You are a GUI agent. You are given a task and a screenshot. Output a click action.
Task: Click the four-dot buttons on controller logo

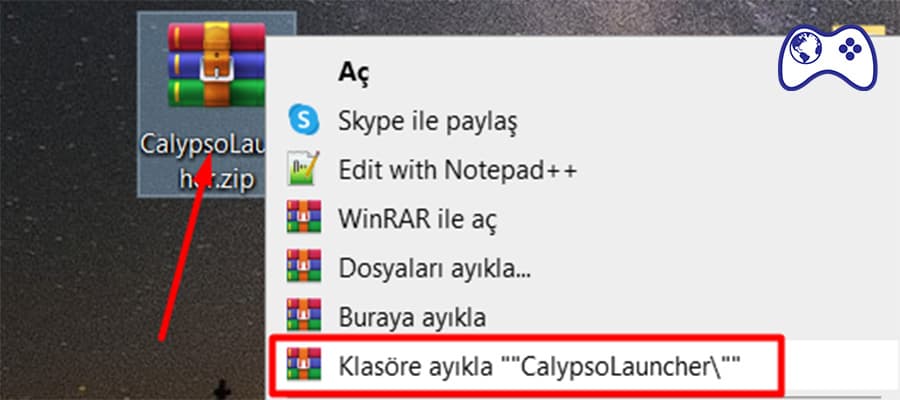850,50
